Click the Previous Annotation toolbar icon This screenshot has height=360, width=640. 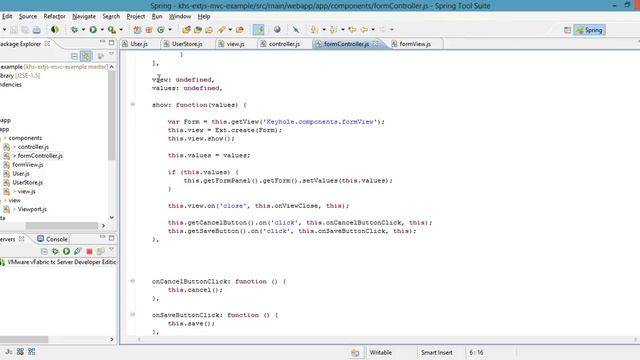tap(333, 29)
